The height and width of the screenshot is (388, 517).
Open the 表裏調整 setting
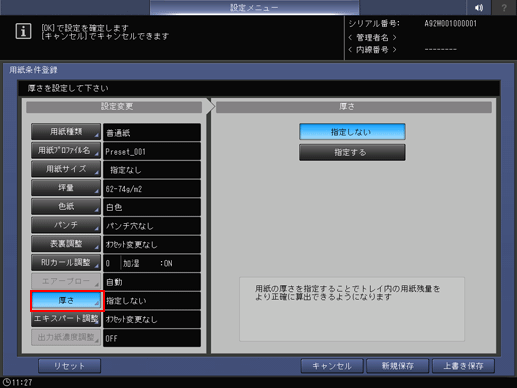click(66, 244)
